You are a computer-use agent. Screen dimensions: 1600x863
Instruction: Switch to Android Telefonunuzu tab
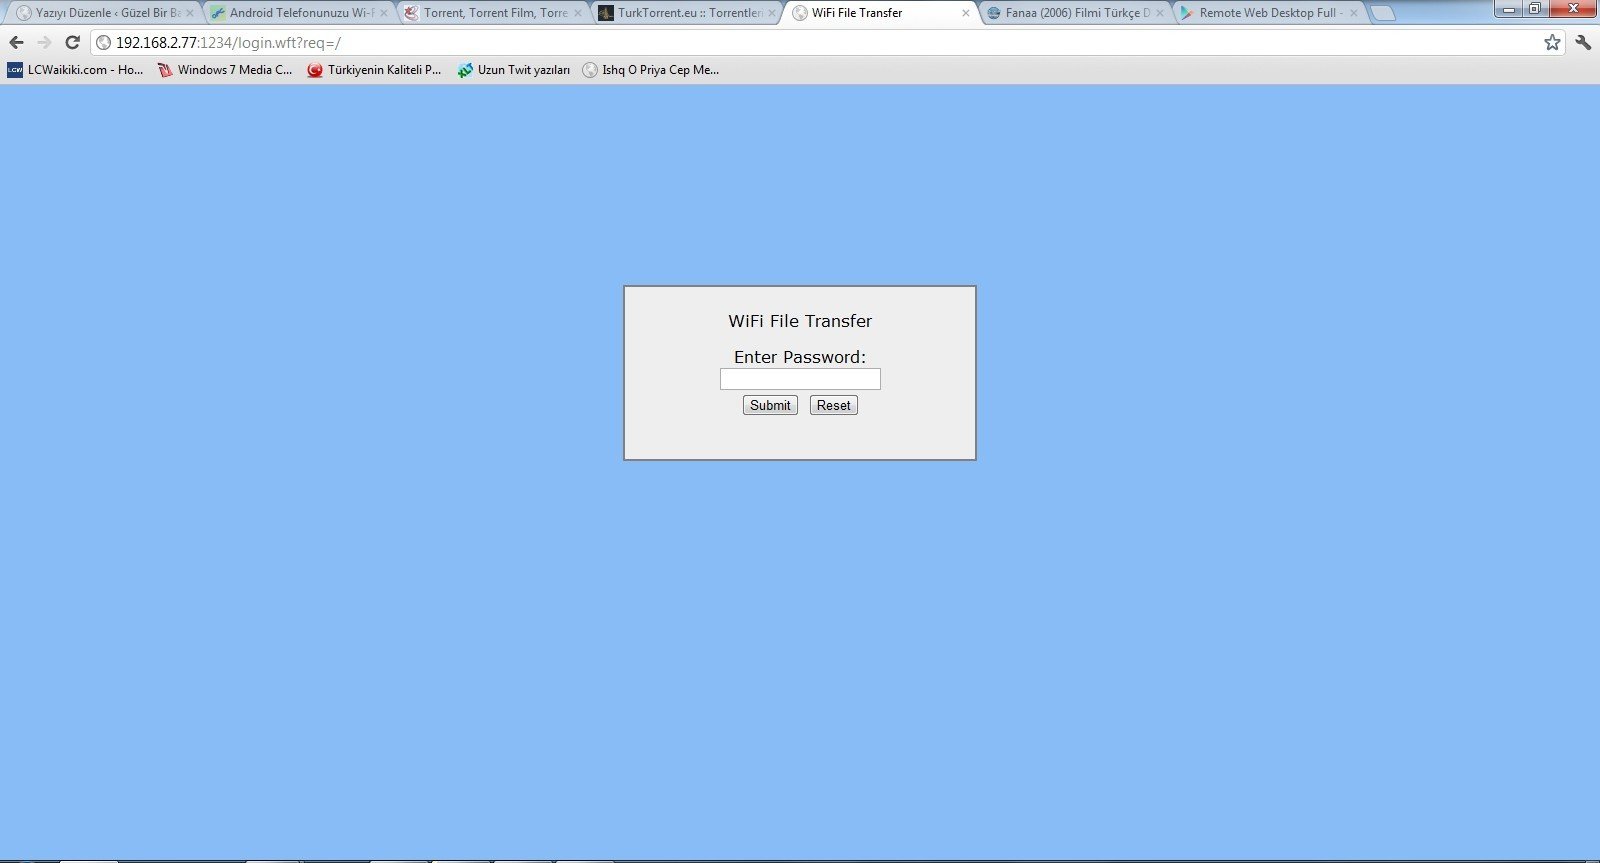(x=295, y=13)
